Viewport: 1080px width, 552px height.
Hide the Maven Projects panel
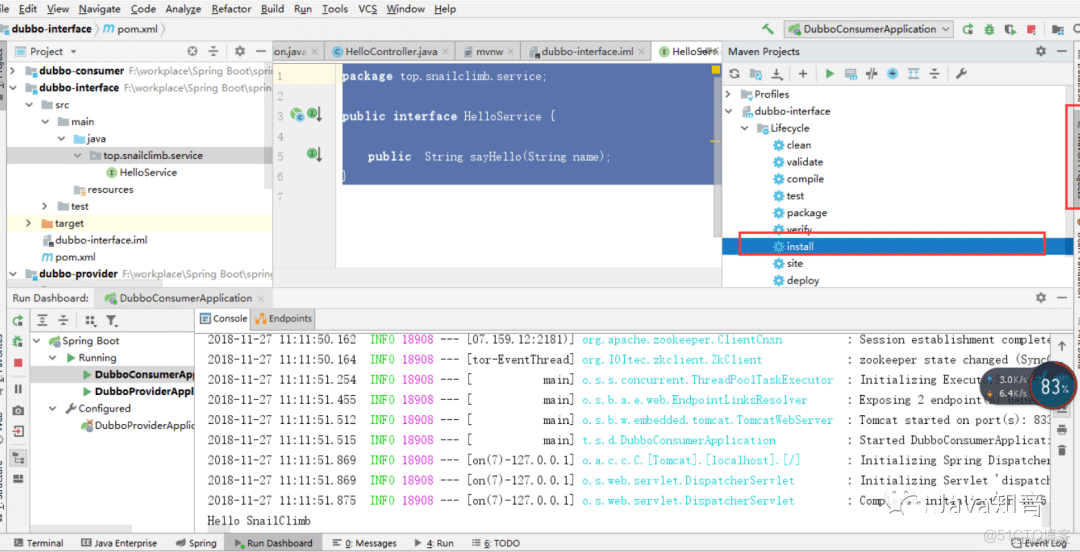[1062, 51]
